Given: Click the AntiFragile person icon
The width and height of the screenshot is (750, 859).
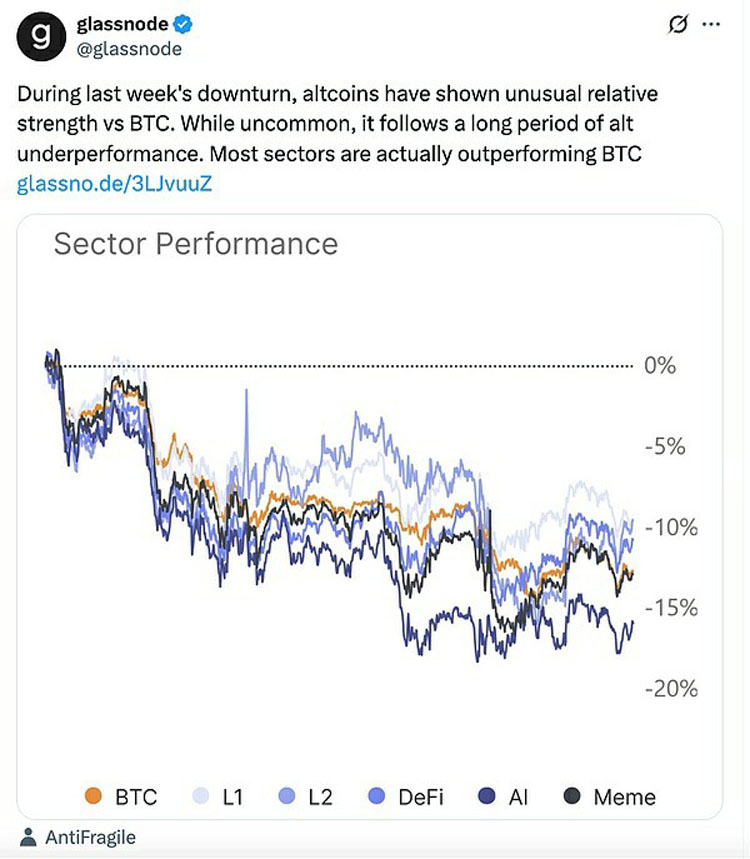Looking at the screenshot, I should tap(28, 837).
